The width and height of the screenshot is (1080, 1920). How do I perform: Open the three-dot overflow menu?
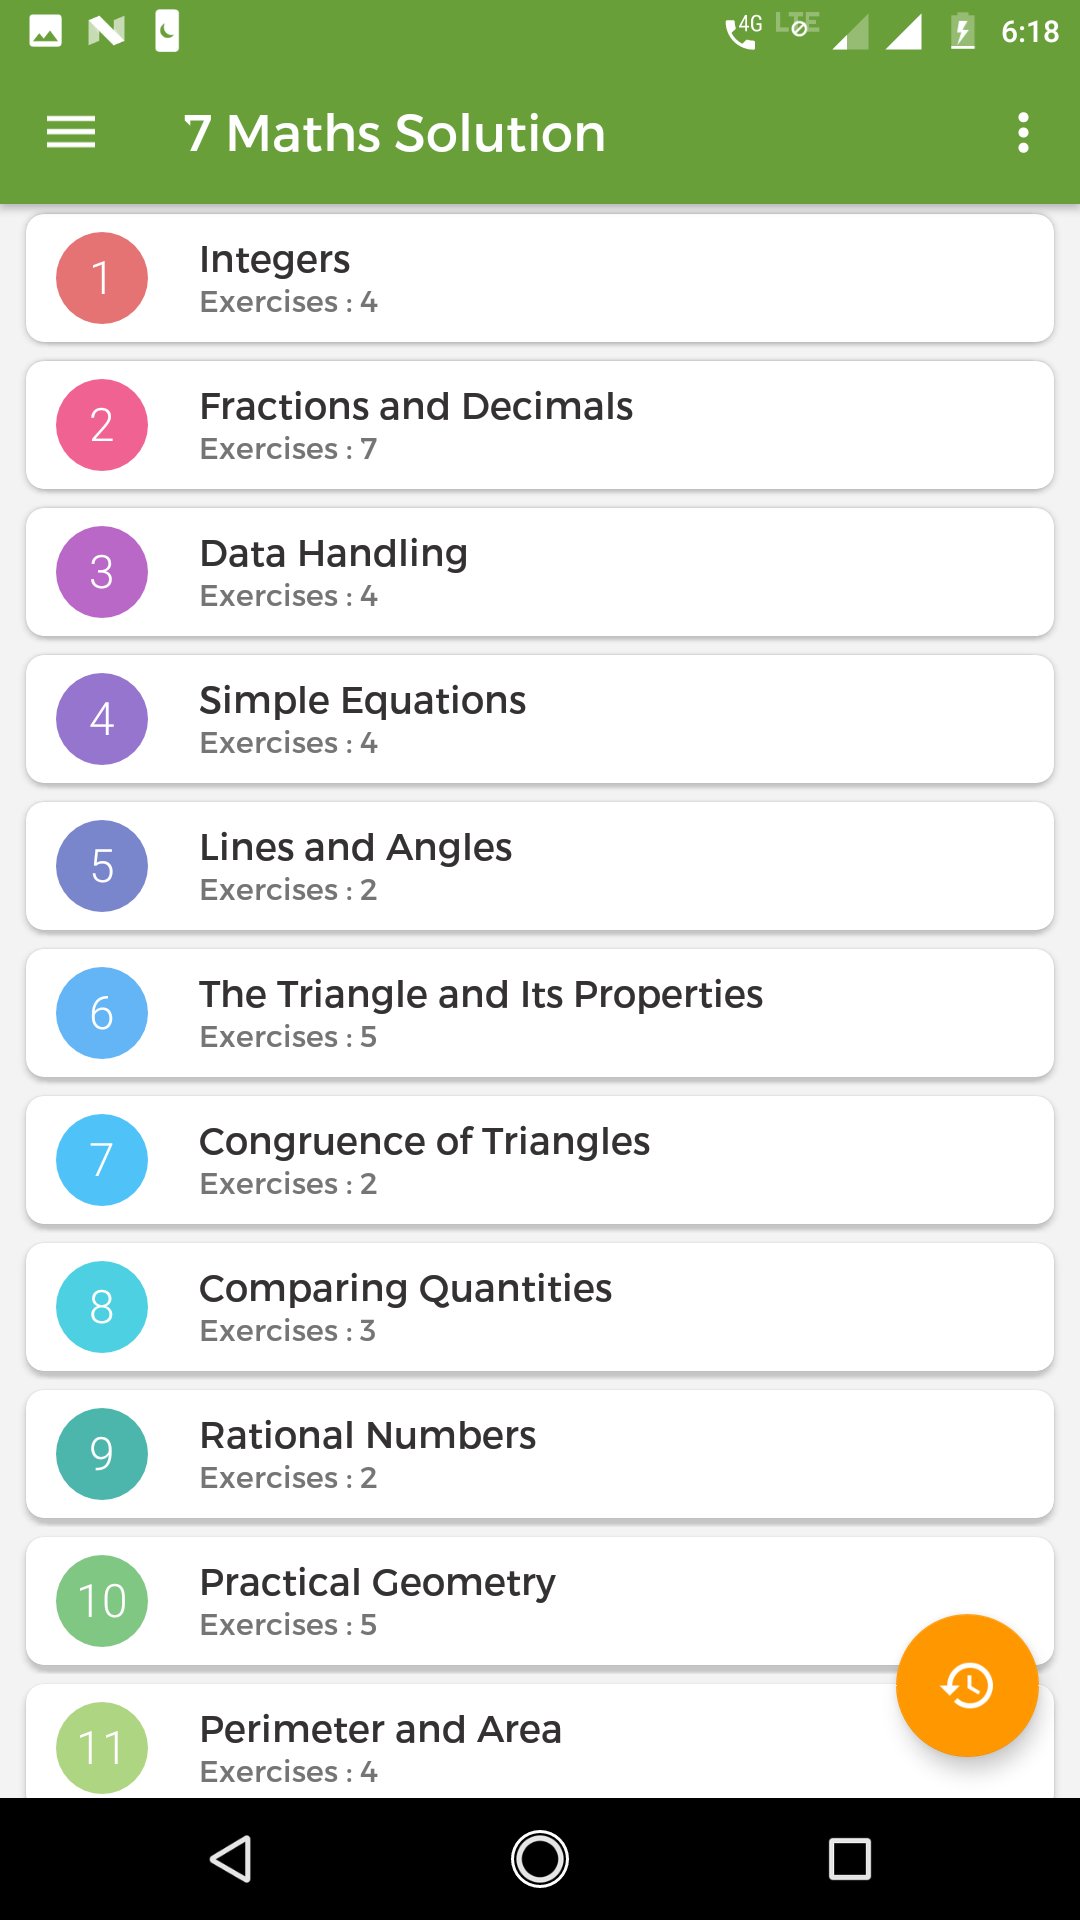pos(1022,132)
